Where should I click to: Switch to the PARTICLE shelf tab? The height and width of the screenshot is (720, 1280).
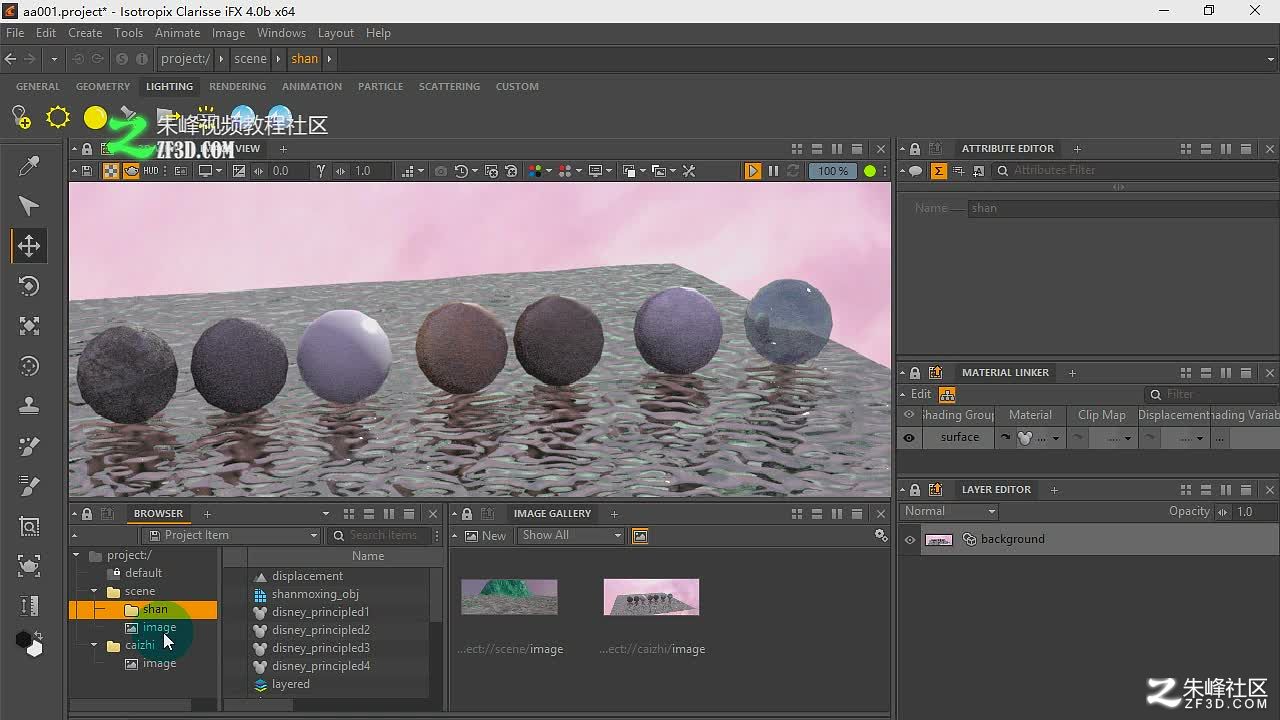(x=381, y=87)
